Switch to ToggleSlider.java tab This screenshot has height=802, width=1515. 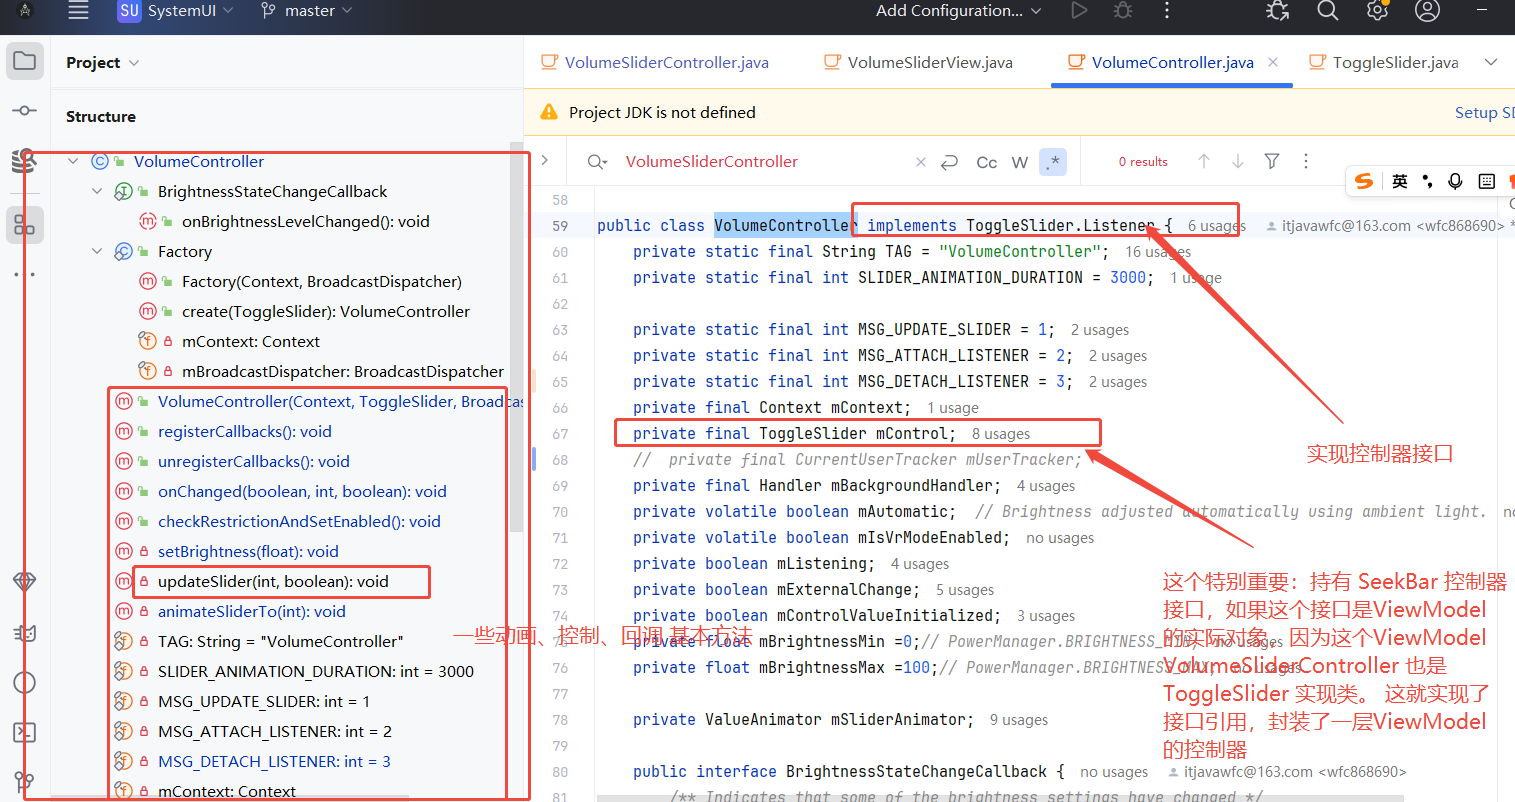point(1383,62)
